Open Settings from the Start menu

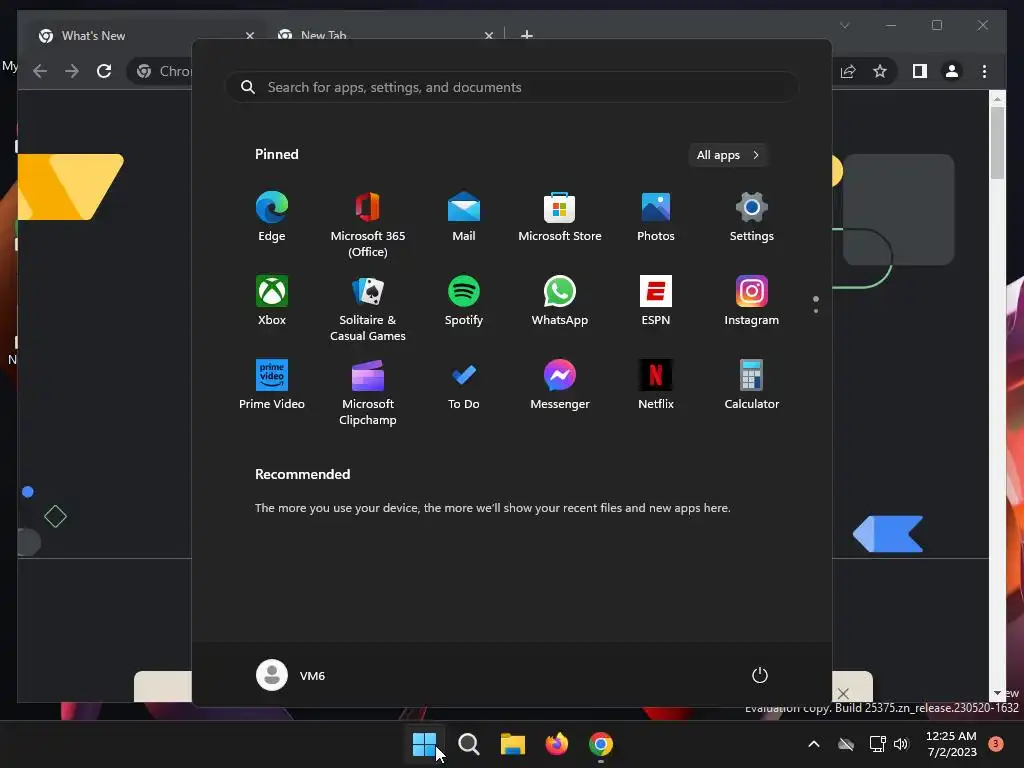[x=752, y=217]
